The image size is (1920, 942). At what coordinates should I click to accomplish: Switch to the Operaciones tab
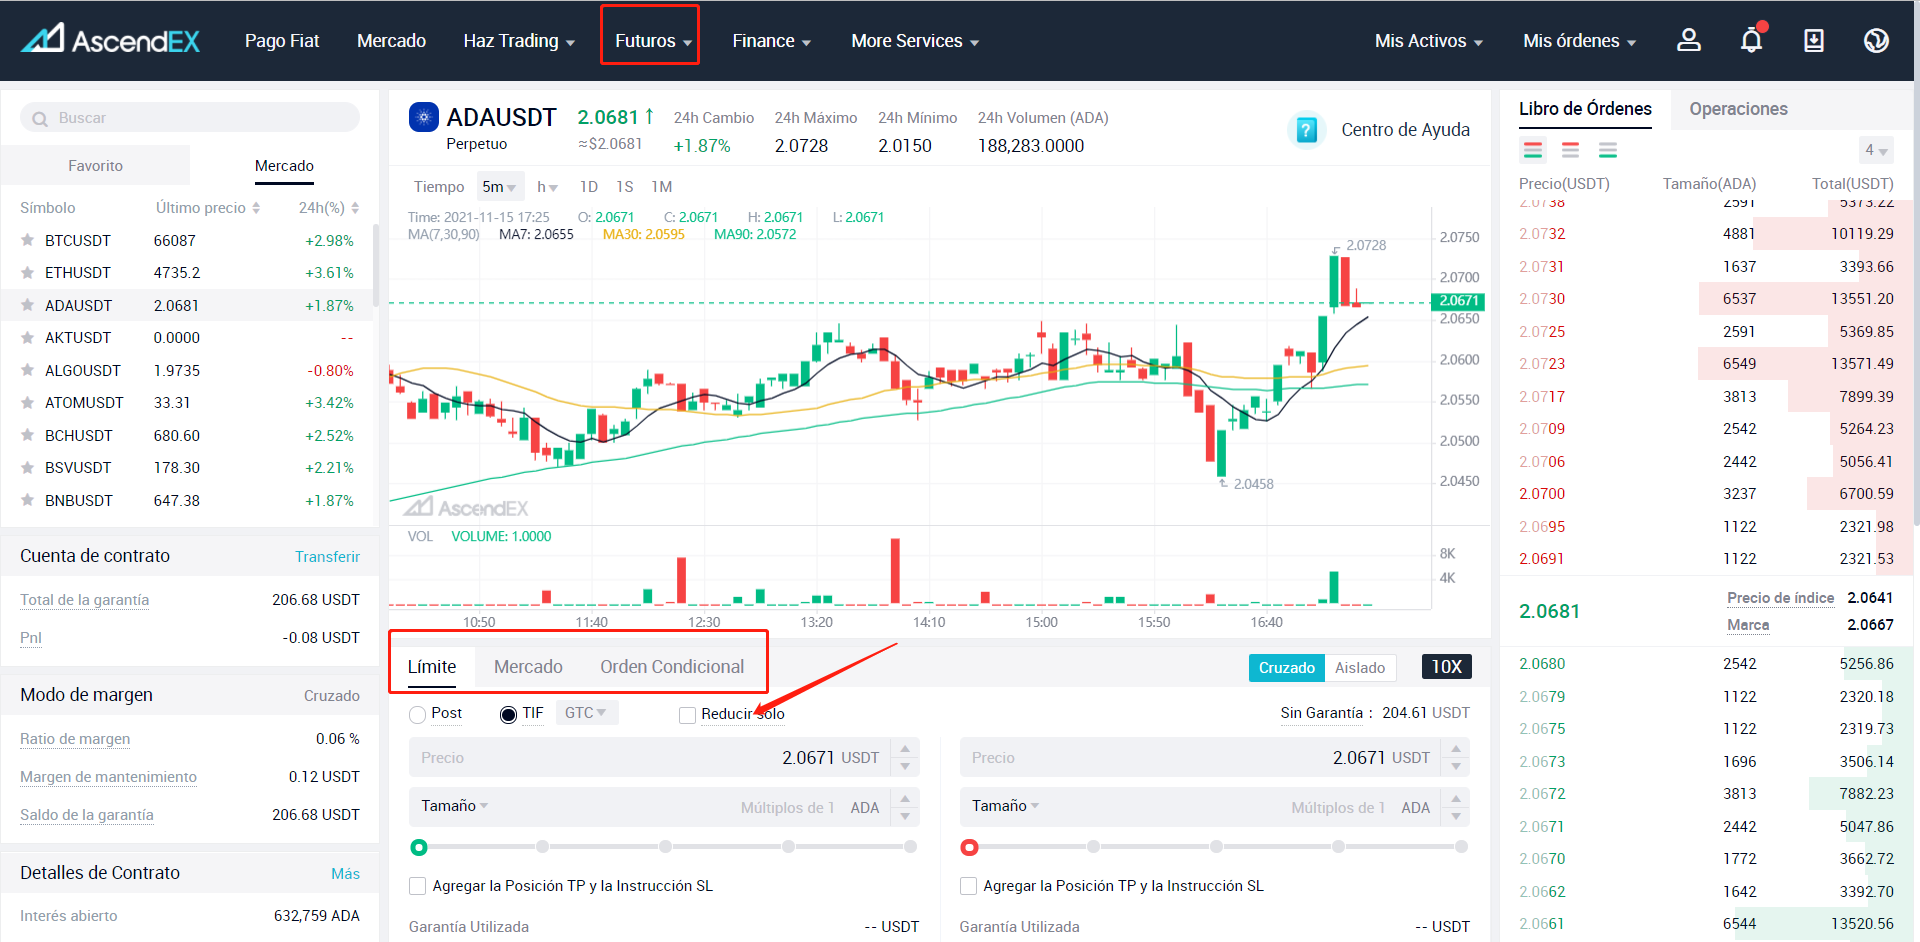point(1738,109)
